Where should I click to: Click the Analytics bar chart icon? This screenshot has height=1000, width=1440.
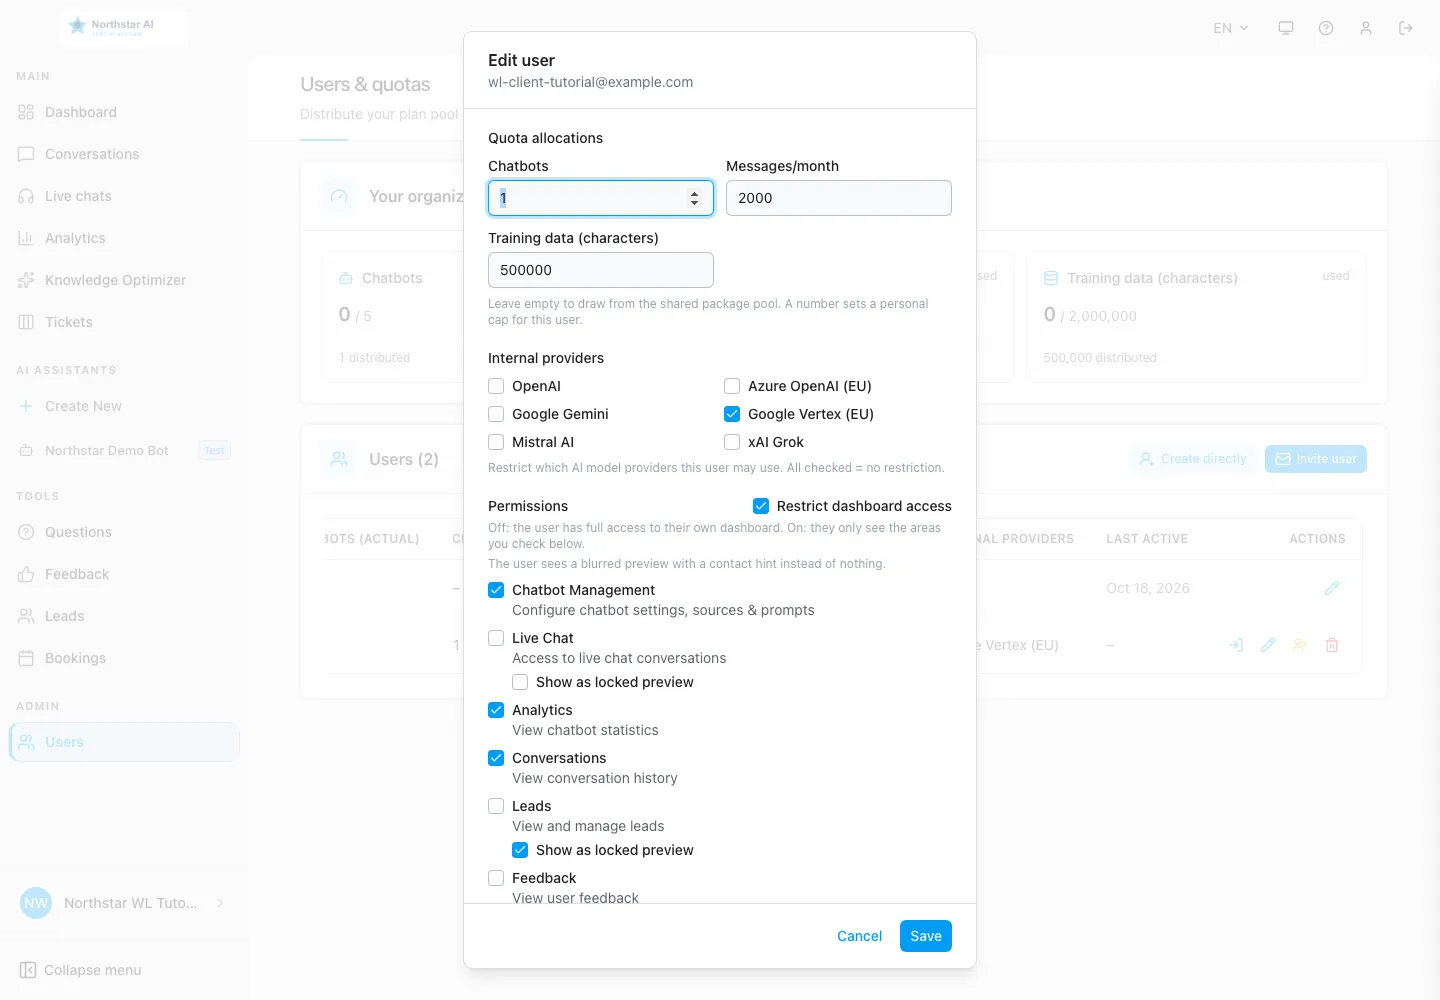(x=26, y=238)
